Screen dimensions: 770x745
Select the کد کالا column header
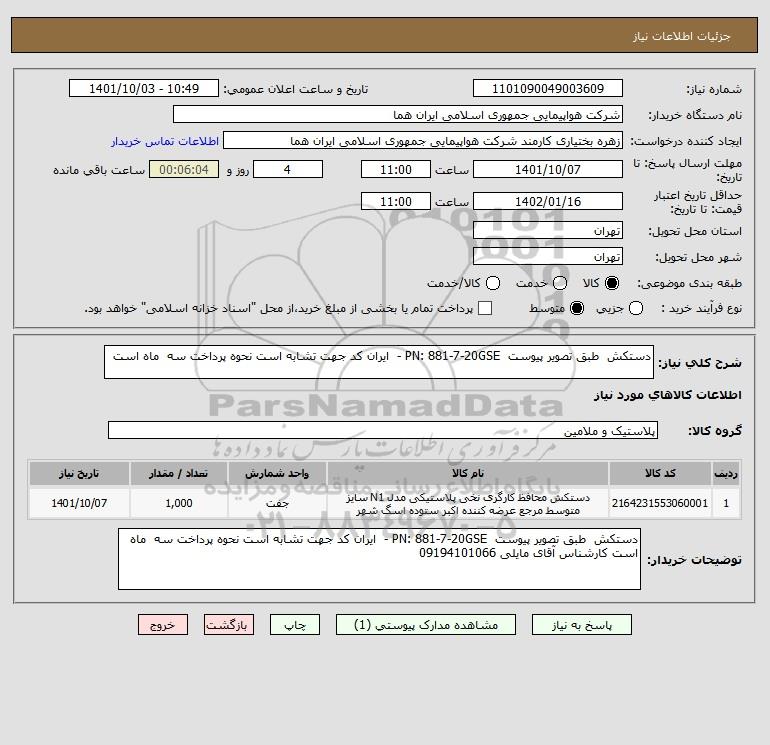pos(660,473)
